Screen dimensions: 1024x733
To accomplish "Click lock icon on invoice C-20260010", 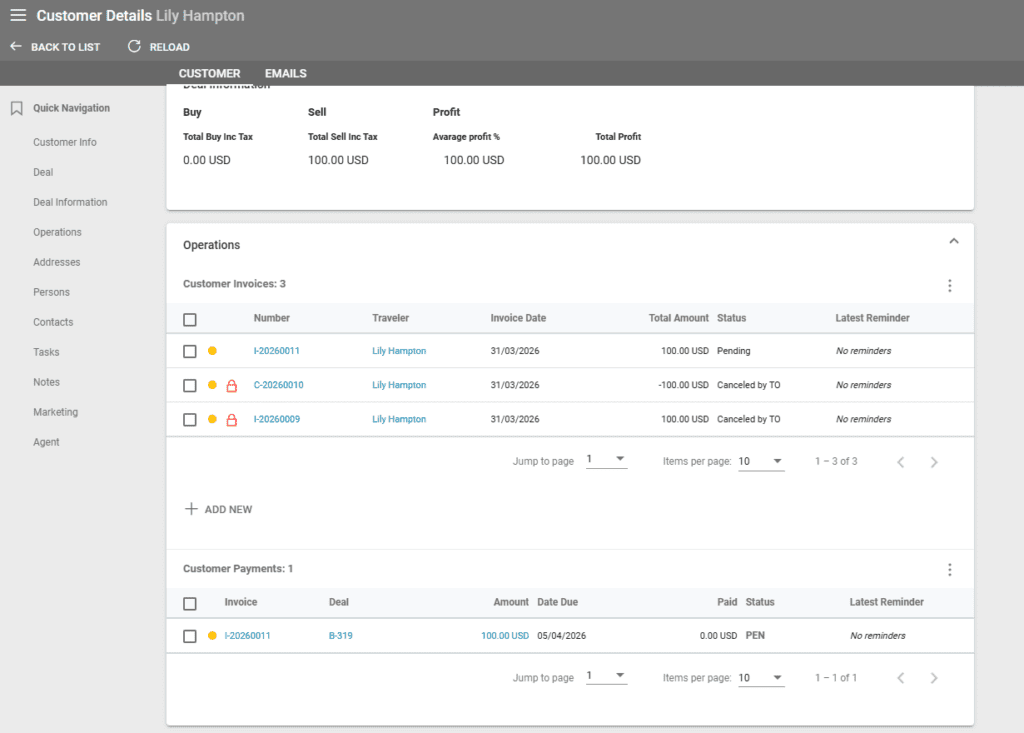I will point(232,386).
